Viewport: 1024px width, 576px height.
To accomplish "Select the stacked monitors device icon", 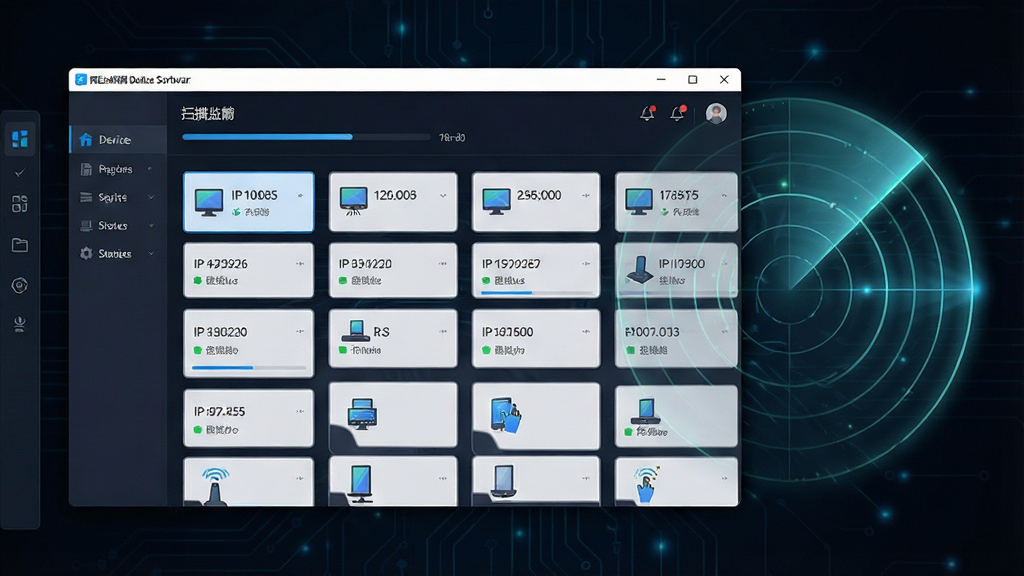I will click(362, 414).
